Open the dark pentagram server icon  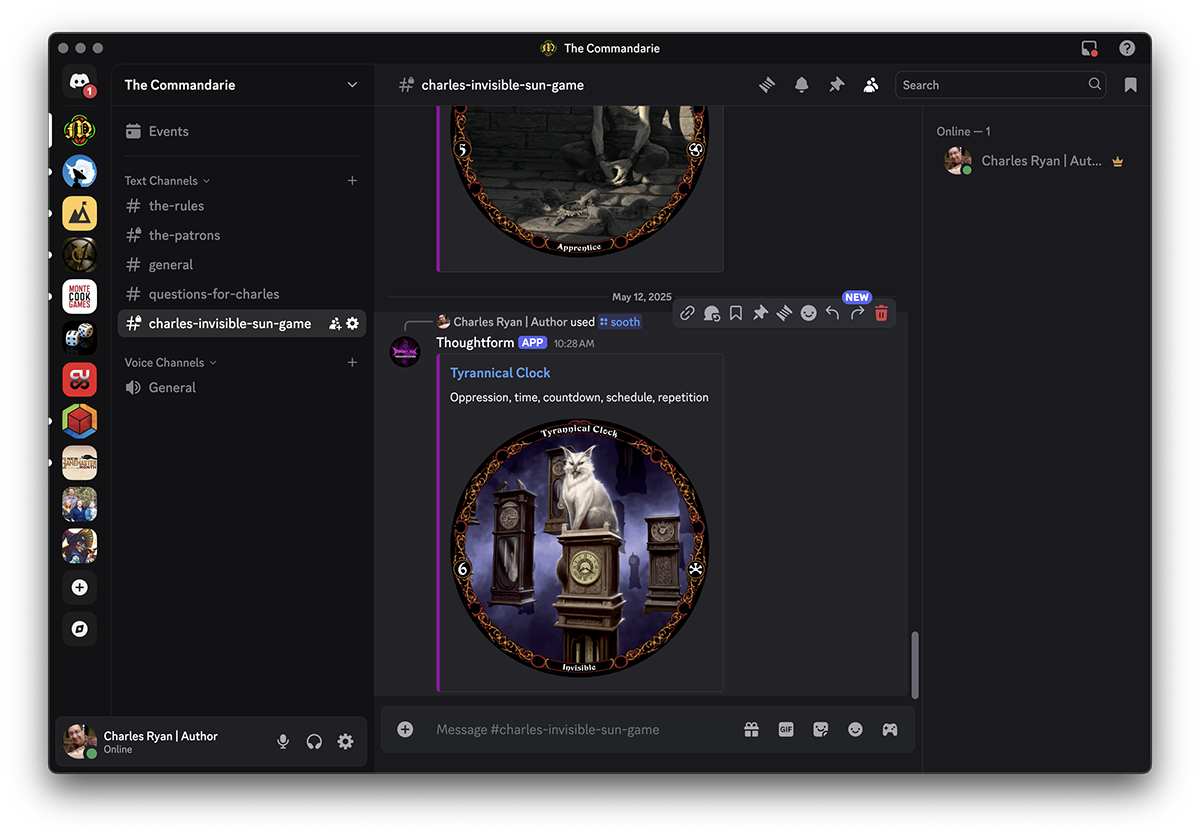(80, 255)
